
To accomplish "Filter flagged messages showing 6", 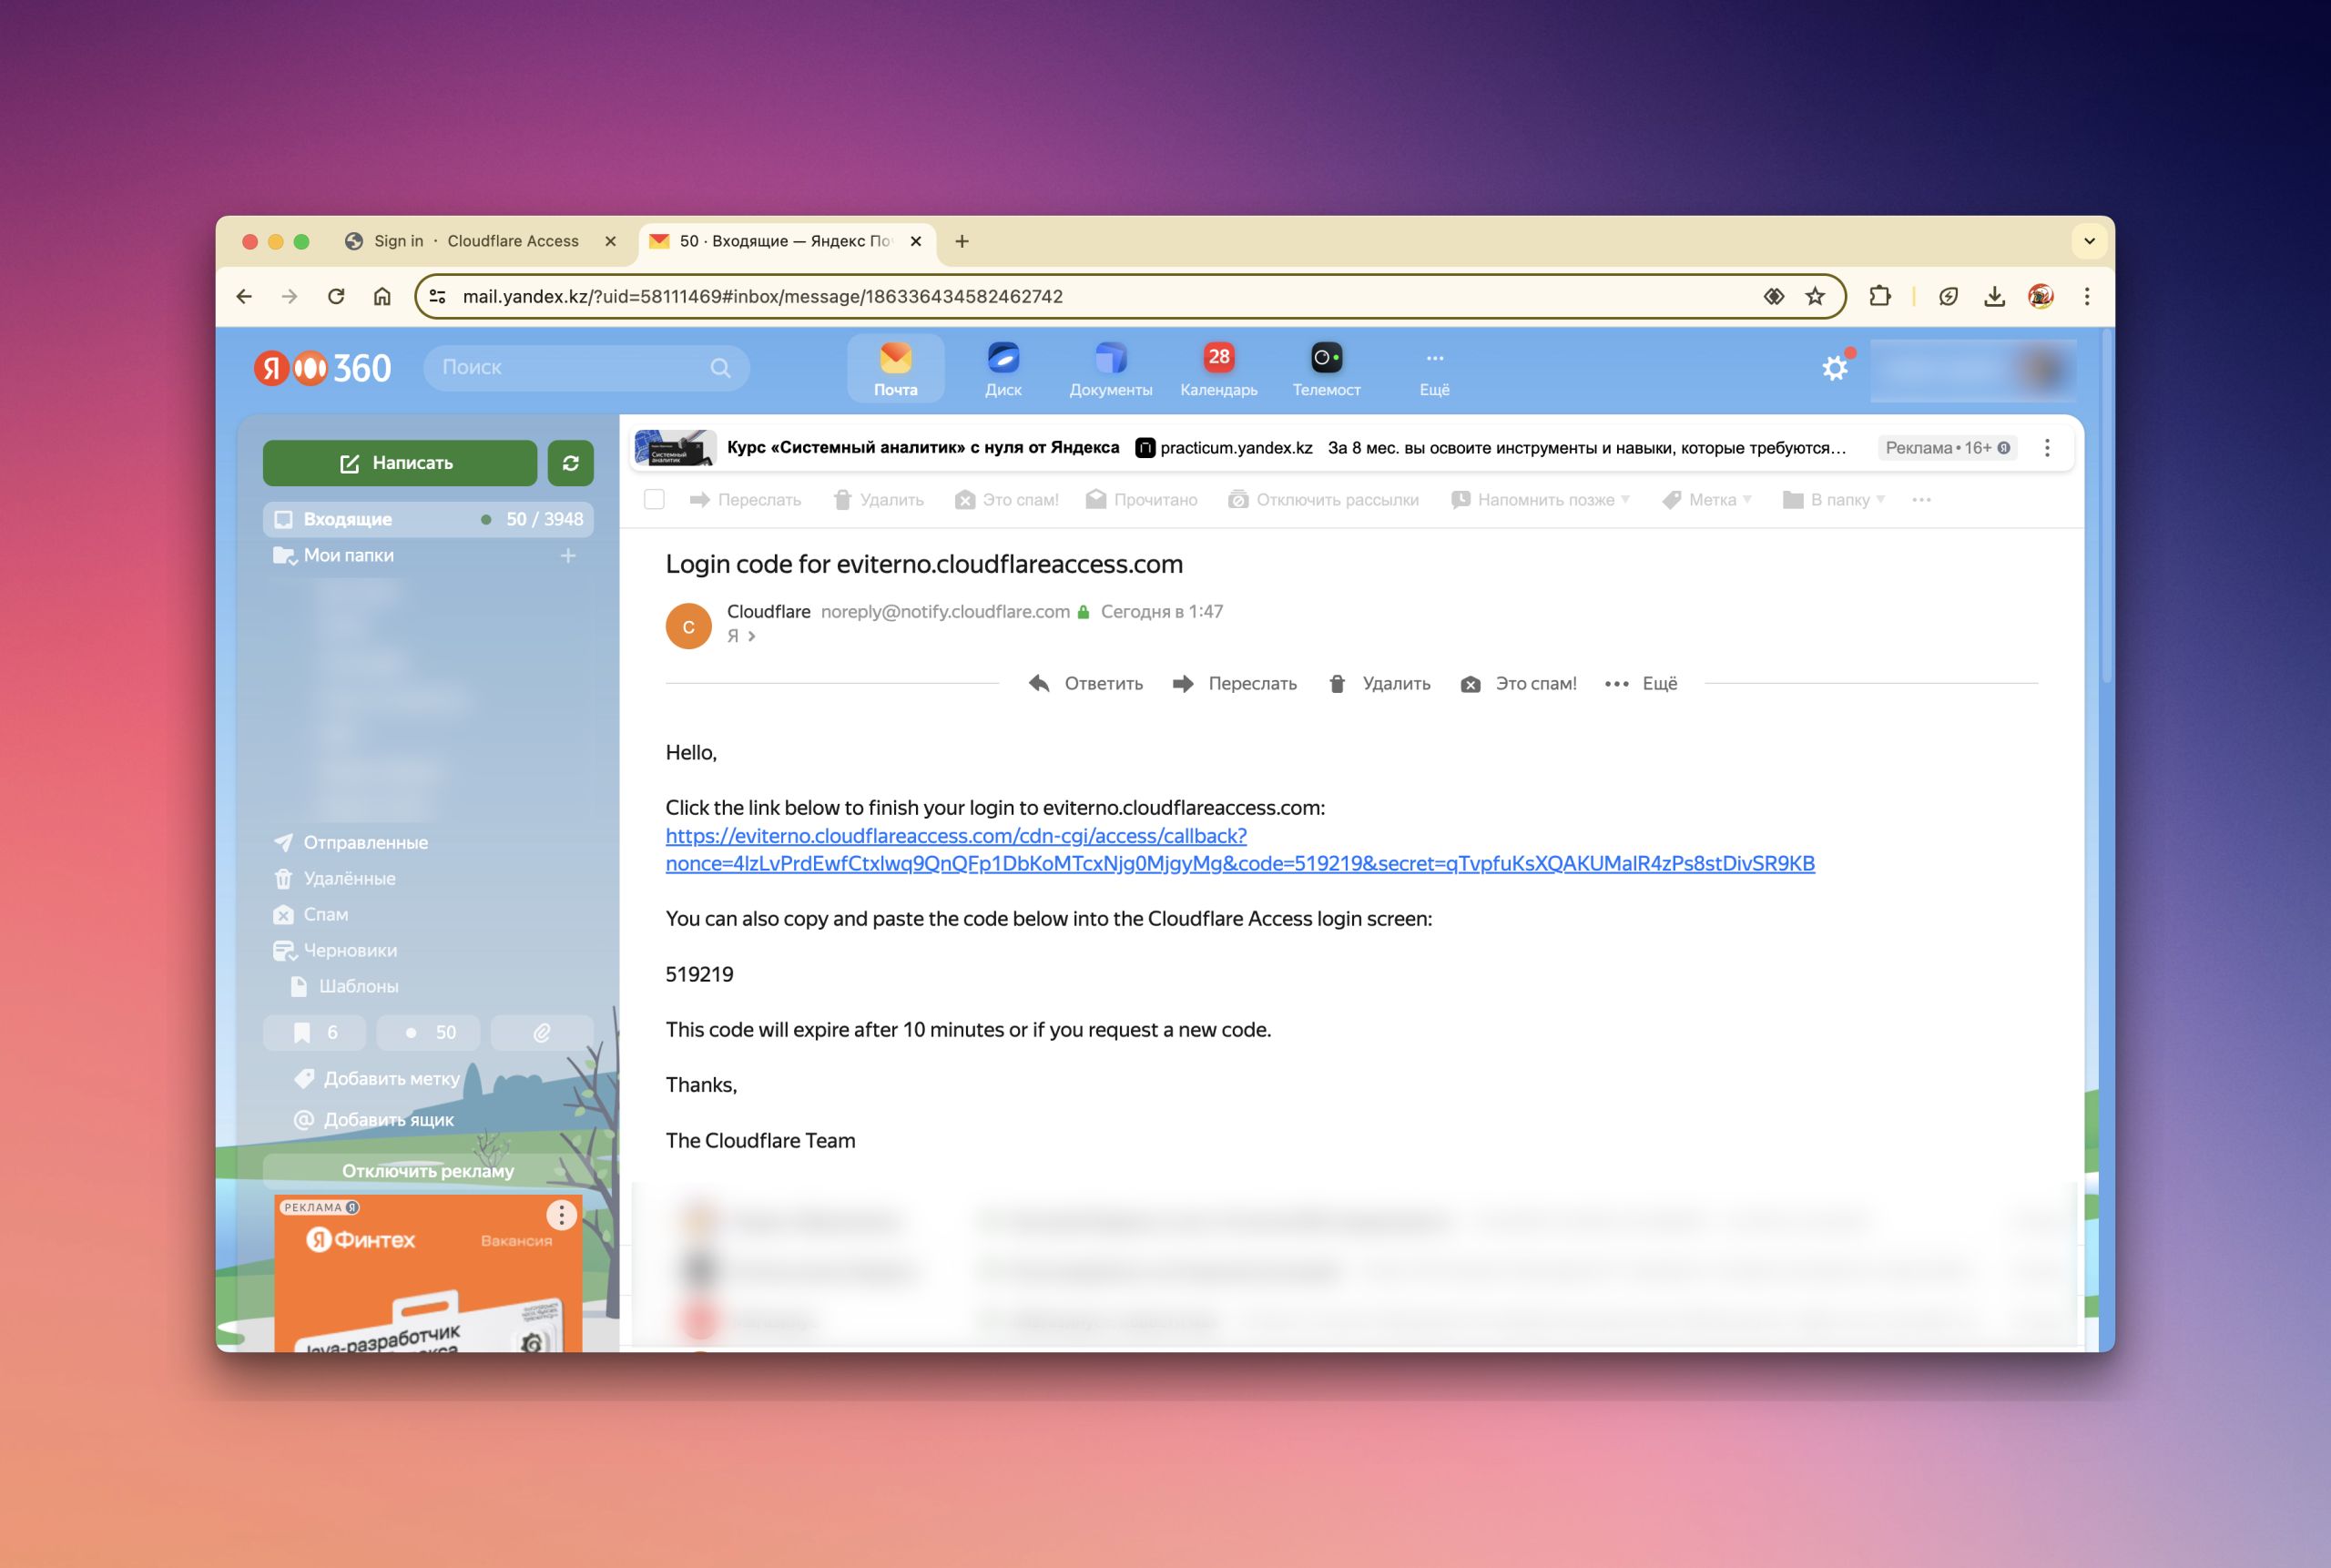I will (314, 1032).
